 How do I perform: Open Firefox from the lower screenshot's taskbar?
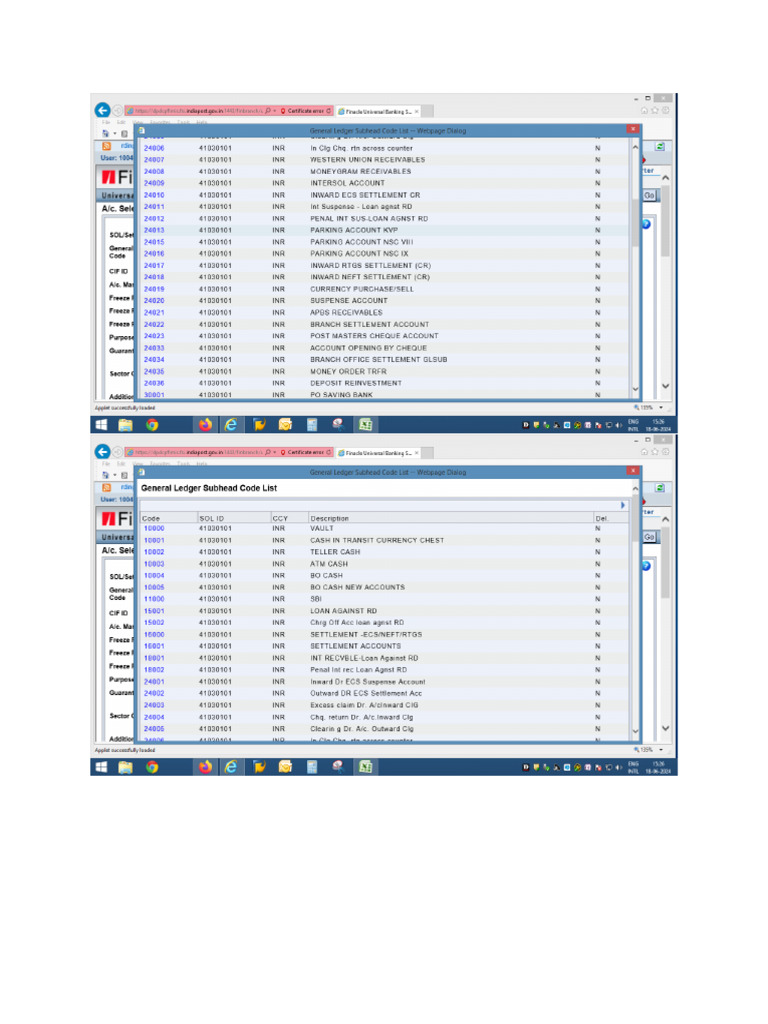[205, 767]
